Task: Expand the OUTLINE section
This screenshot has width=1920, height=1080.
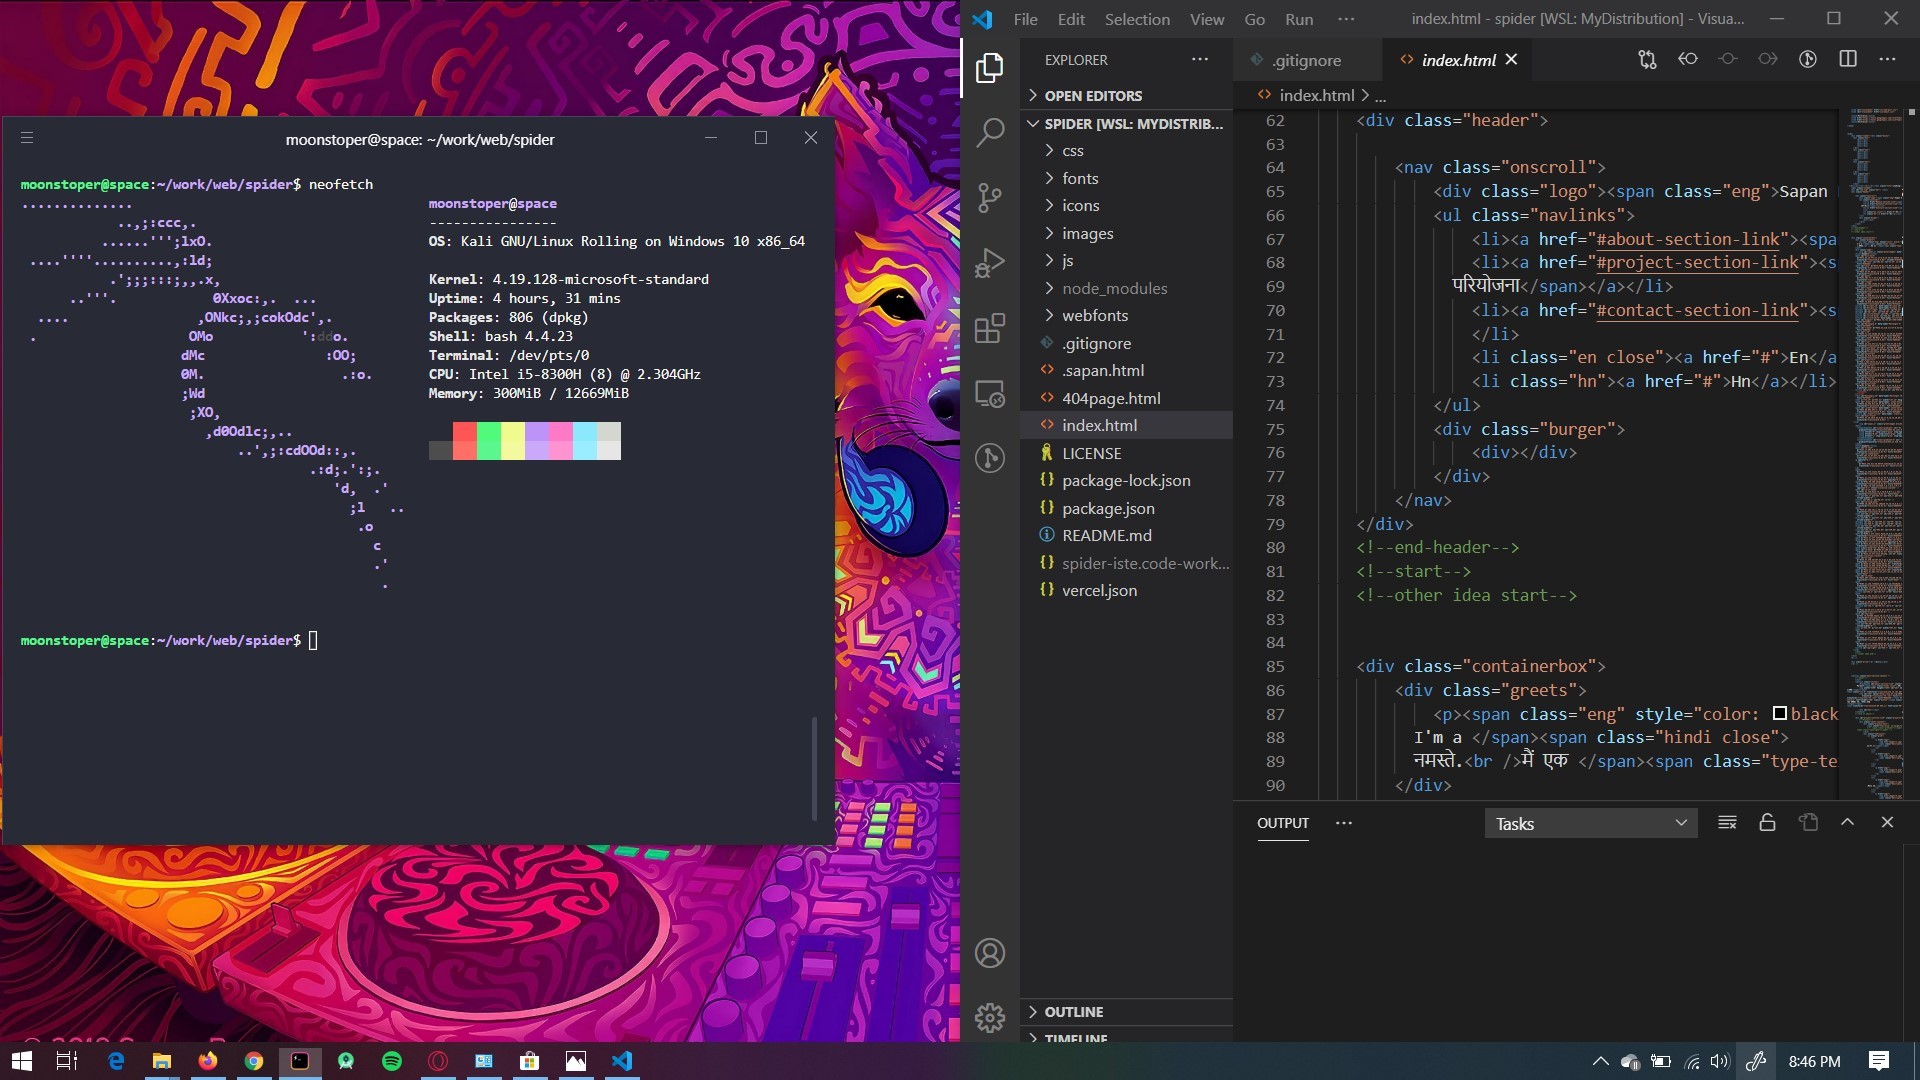Action: pos(1073,1012)
